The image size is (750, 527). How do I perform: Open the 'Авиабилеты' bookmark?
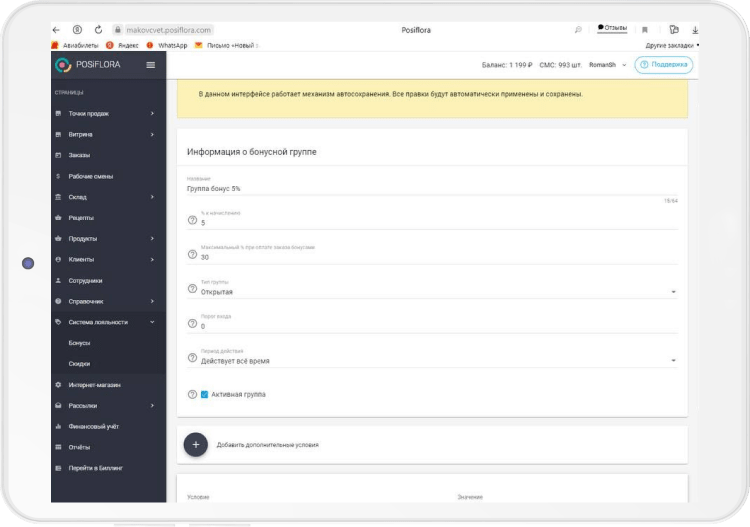click(x=76, y=45)
